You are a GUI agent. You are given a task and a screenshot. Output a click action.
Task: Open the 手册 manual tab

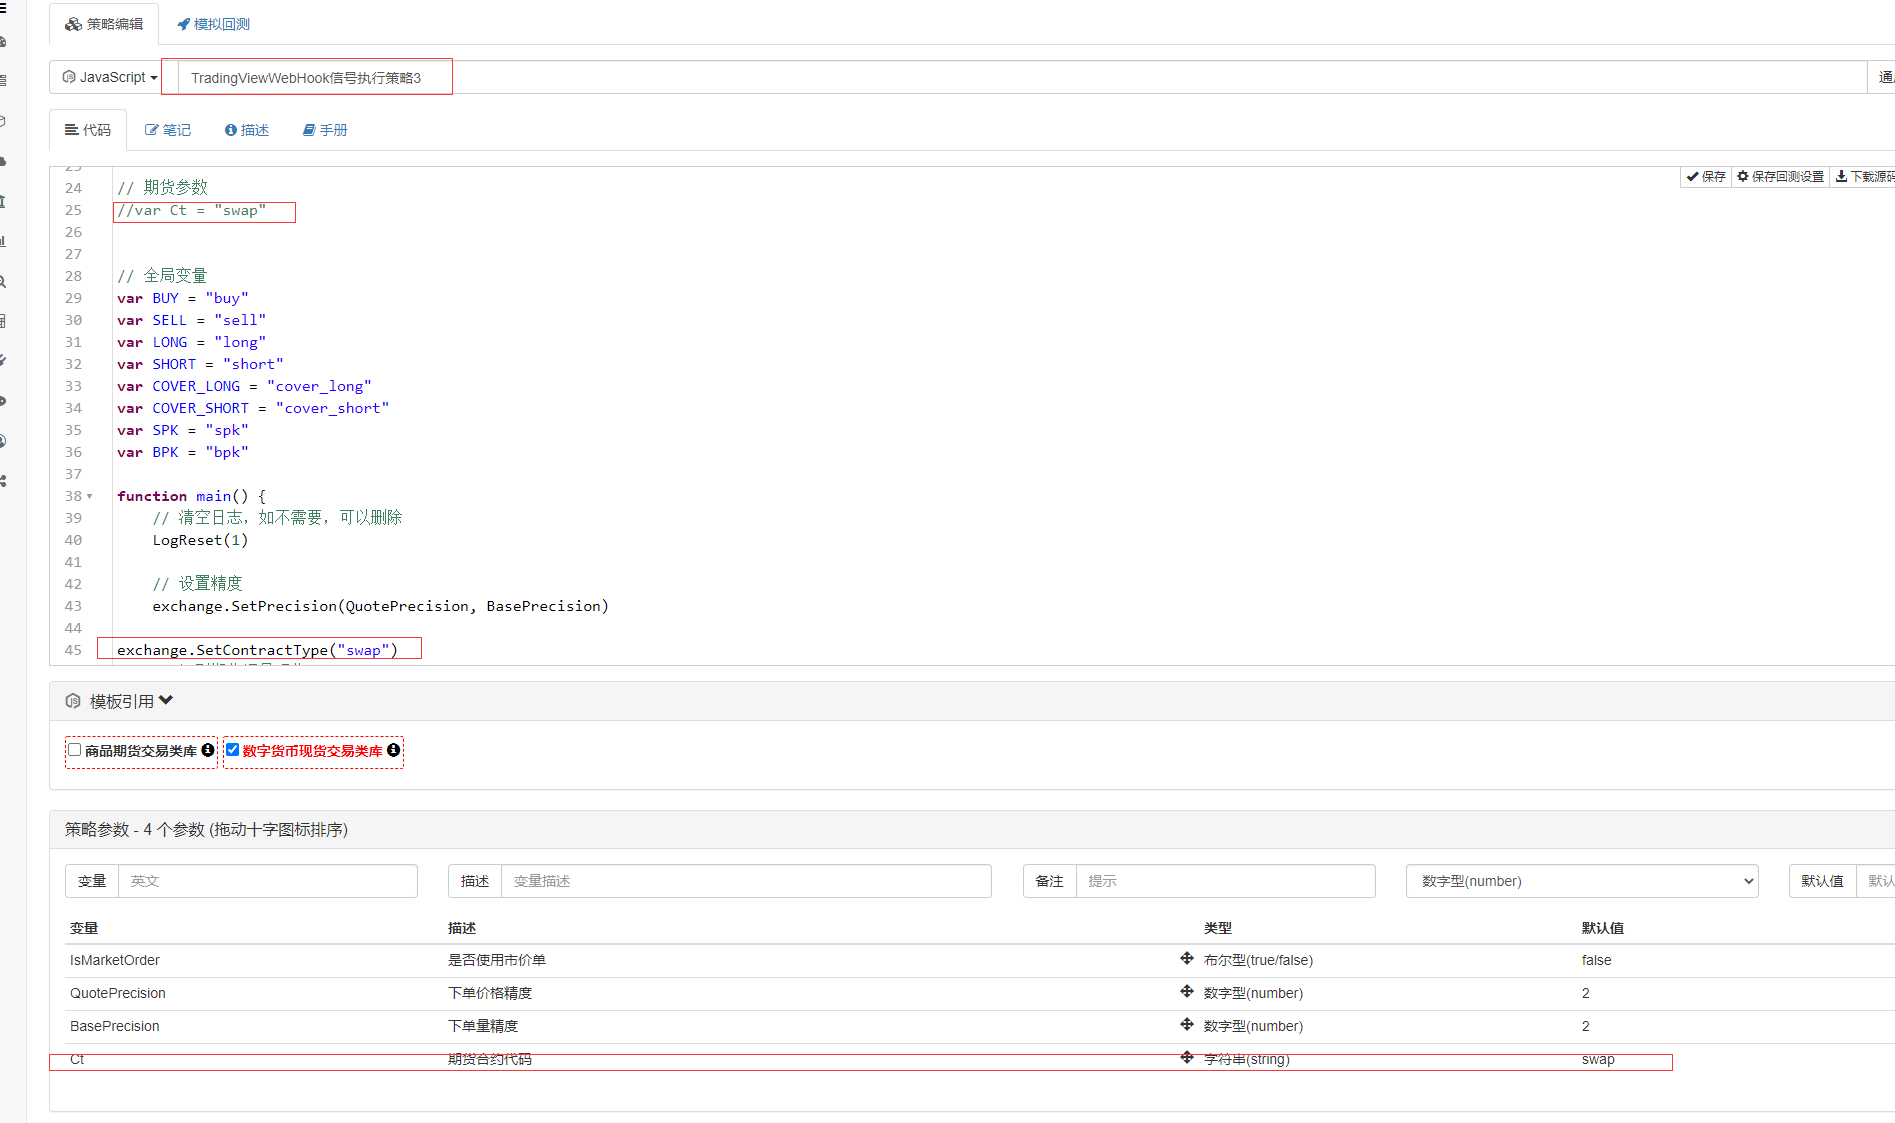point(325,130)
